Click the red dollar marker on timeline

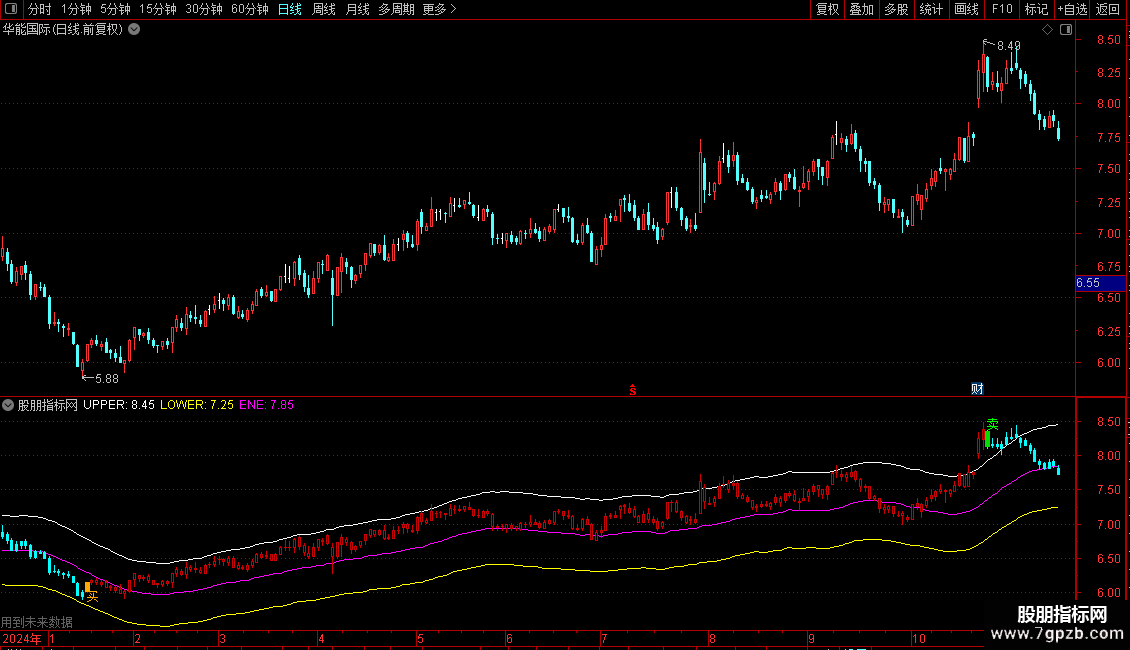coord(633,389)
